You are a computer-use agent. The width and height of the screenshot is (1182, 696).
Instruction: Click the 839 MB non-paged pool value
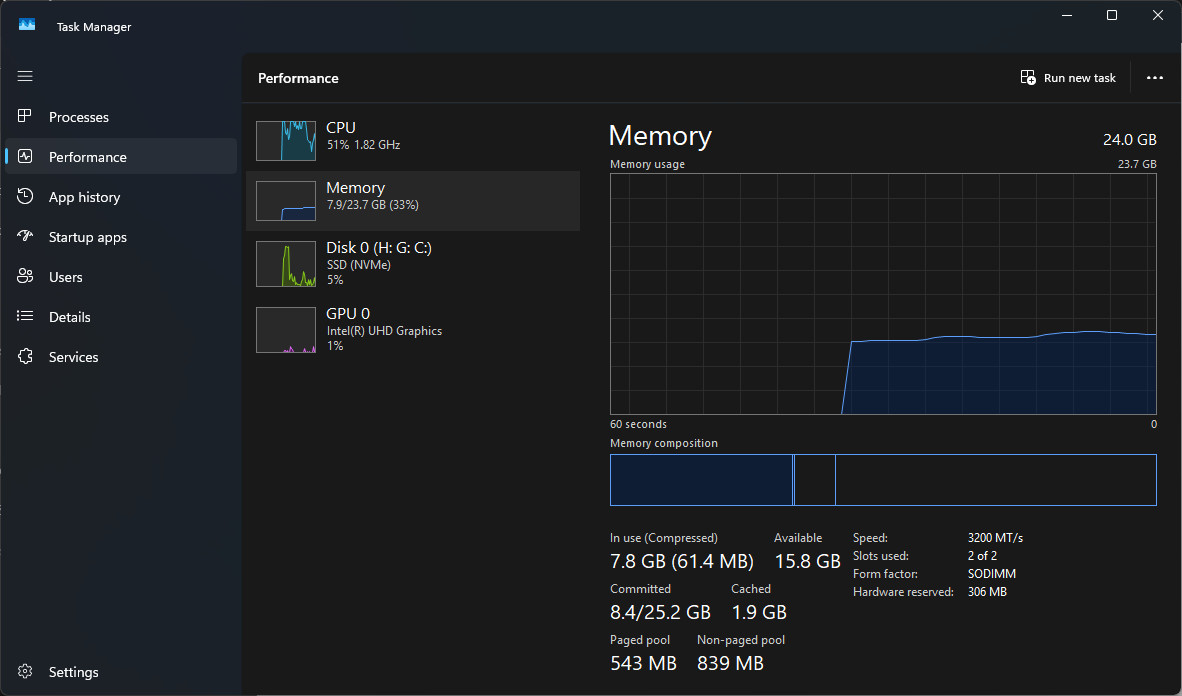click(730, 663)
